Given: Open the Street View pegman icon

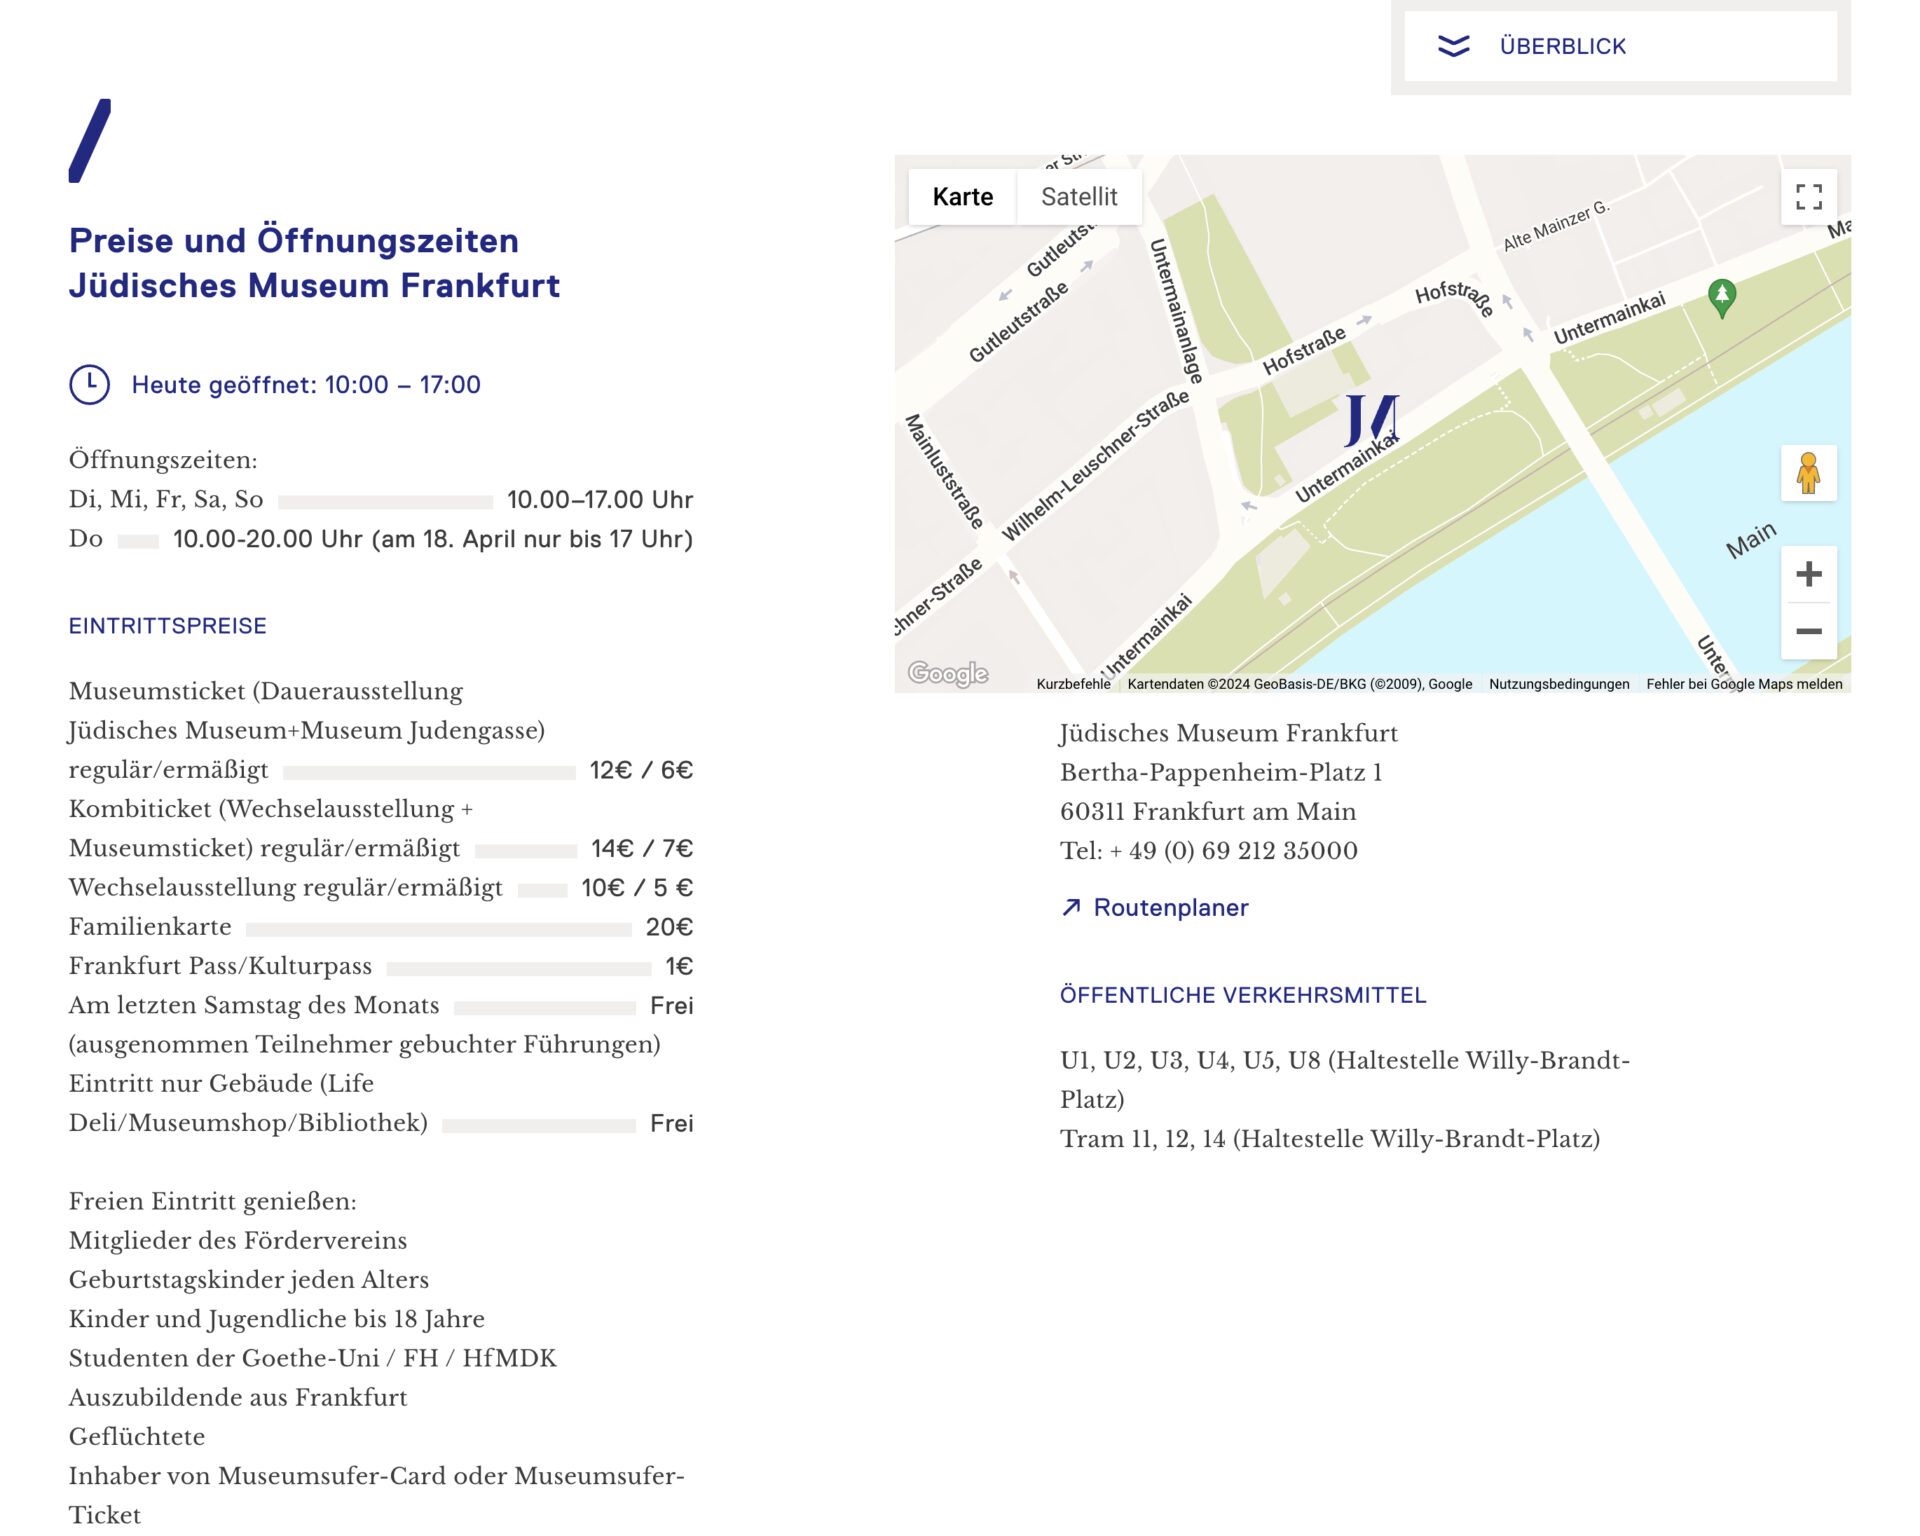Looking at the screenshot, I should point(1808,473).
